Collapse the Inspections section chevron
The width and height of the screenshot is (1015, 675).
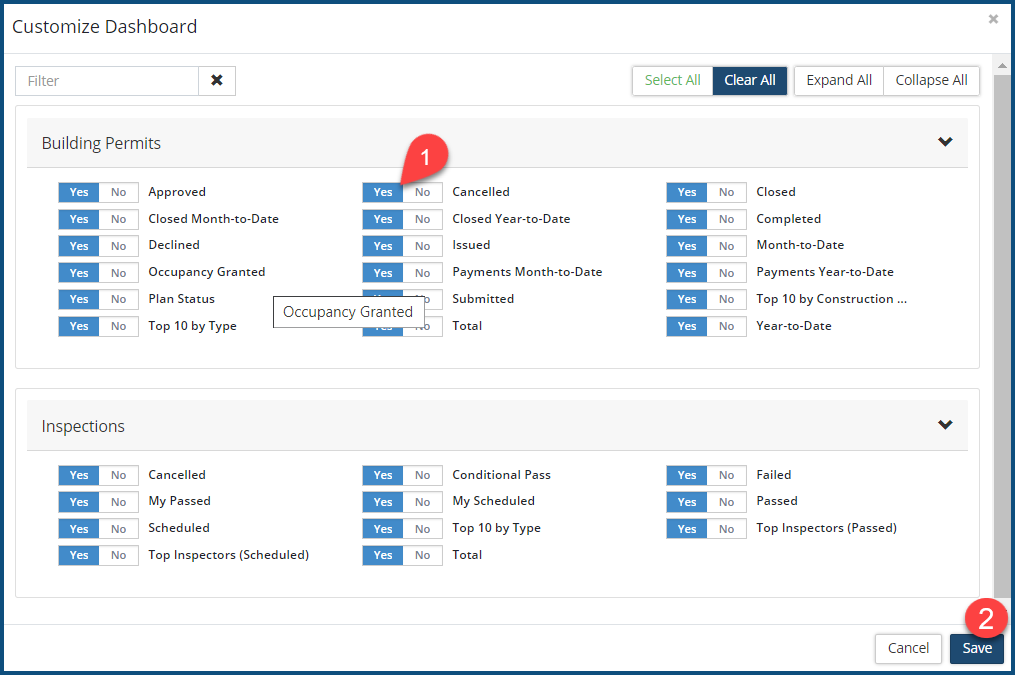pos(945,425)
